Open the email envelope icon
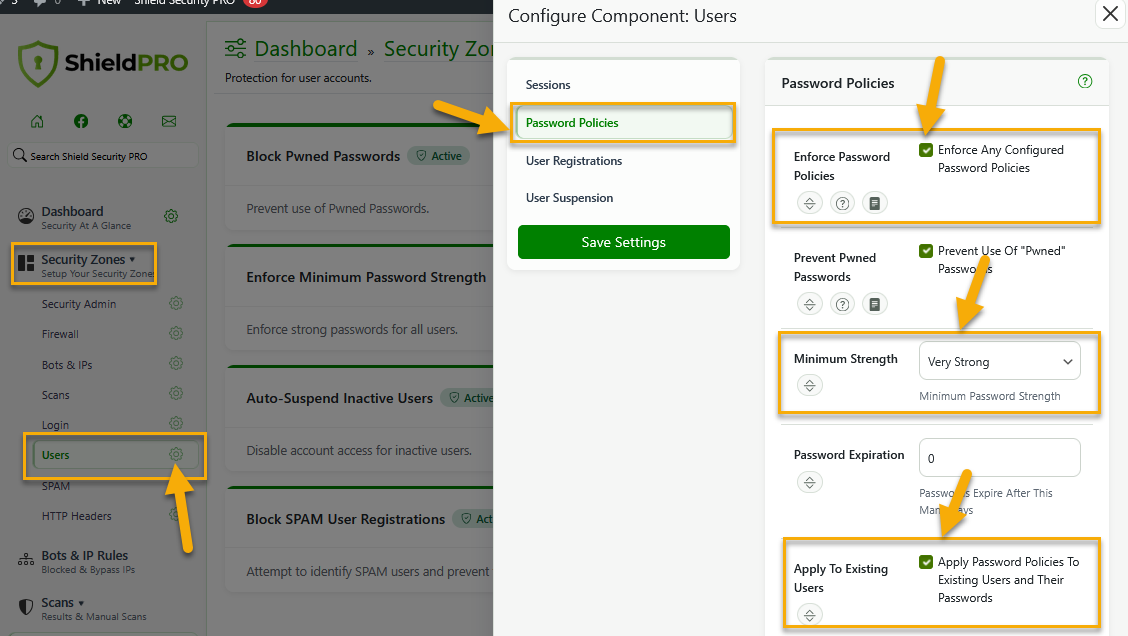The height and width of the screenshot is (636, 1128). point(169,121)
